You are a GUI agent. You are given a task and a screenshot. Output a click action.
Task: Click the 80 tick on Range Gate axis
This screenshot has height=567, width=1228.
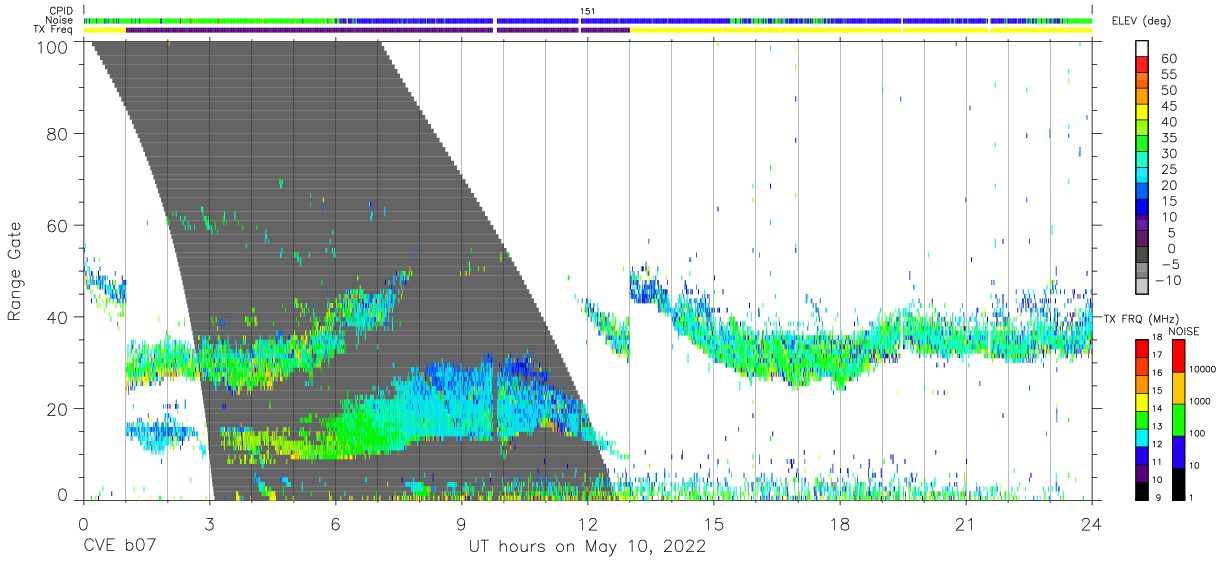pos(57,133)
